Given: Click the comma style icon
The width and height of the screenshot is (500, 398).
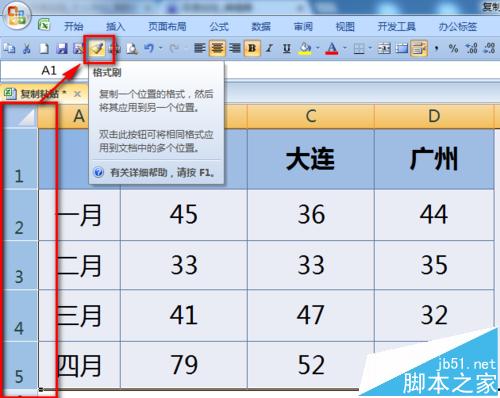Looking at the screenshot, I should pos(436,49).
